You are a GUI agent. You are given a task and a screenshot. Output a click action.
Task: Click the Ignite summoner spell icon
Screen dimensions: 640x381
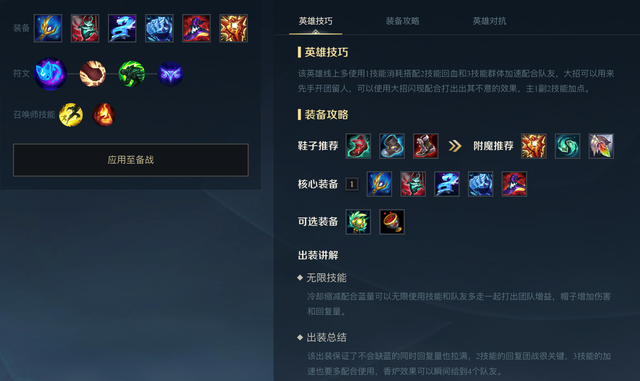pos(104,115)
